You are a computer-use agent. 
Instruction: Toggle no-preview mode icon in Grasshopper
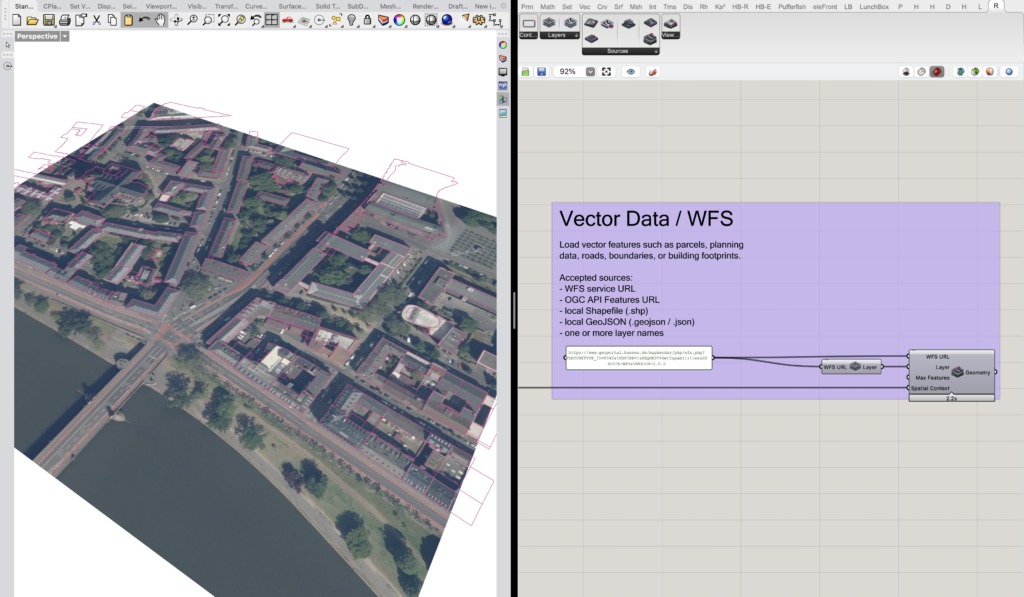pyautogui.click(x=906, y=72)
